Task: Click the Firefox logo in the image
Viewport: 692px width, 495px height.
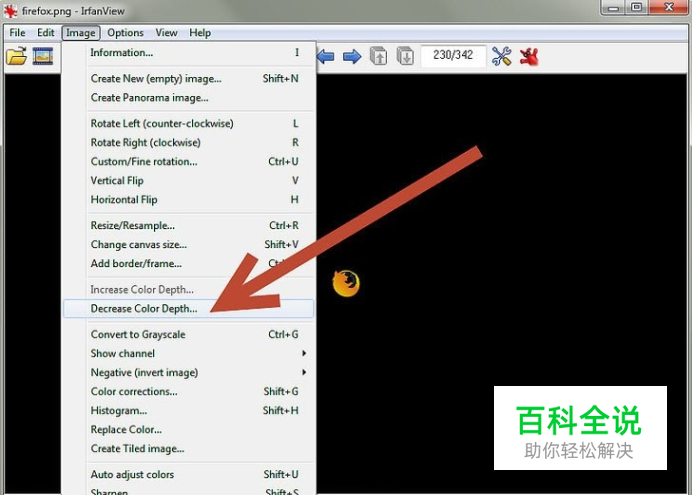Action: click(346, 283)
